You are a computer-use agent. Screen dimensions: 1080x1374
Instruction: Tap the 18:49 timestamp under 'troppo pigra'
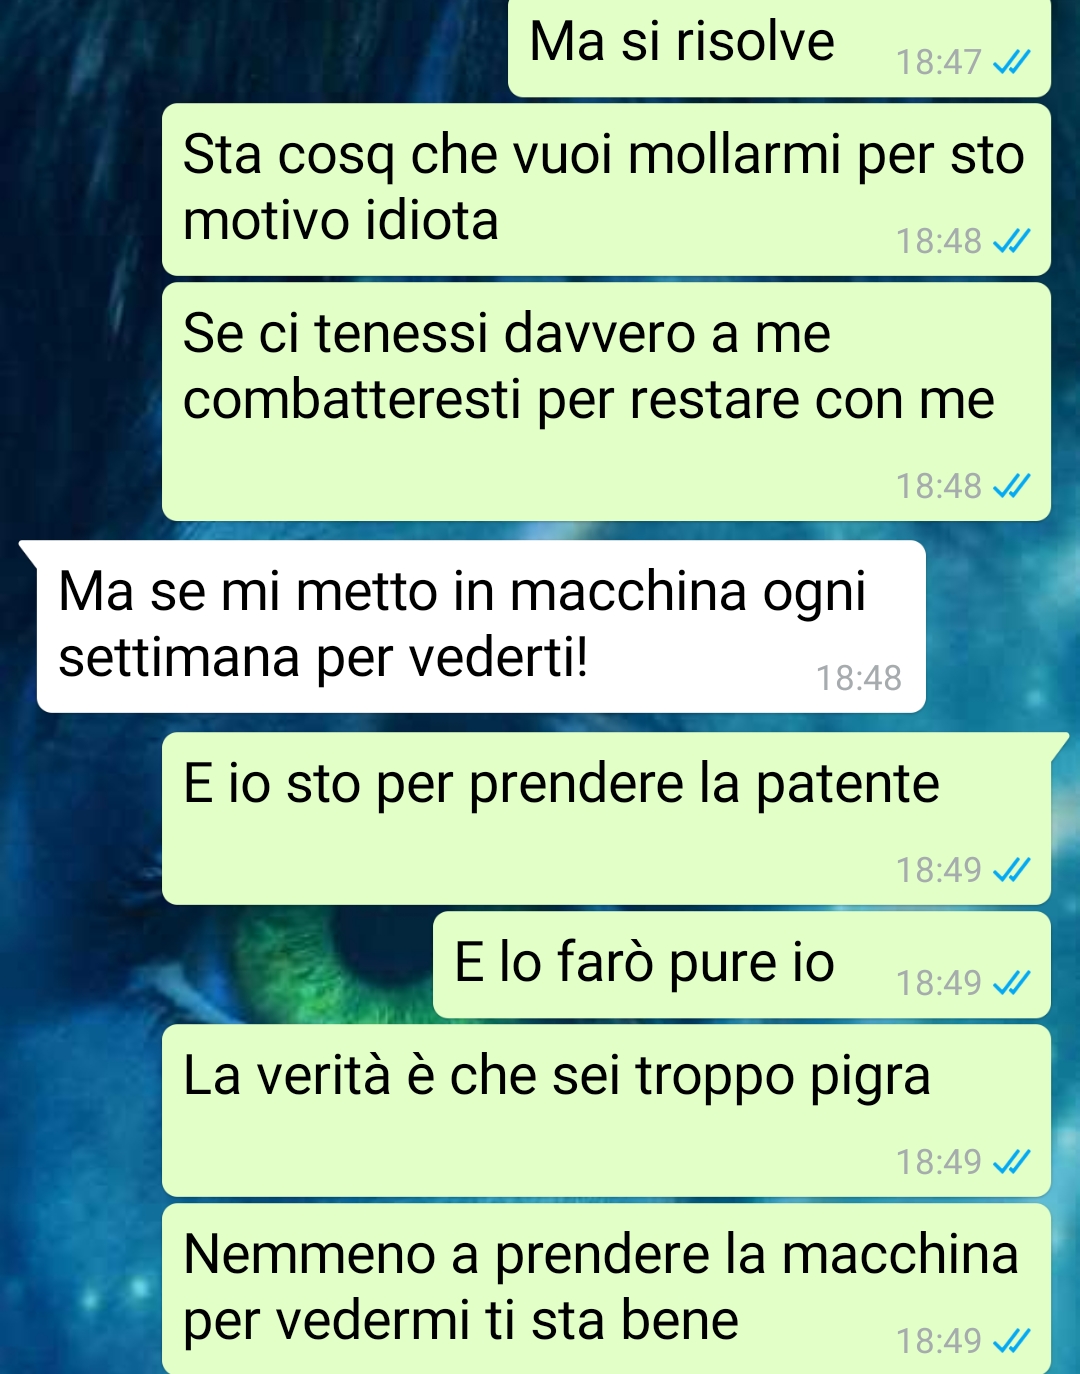938,1162
